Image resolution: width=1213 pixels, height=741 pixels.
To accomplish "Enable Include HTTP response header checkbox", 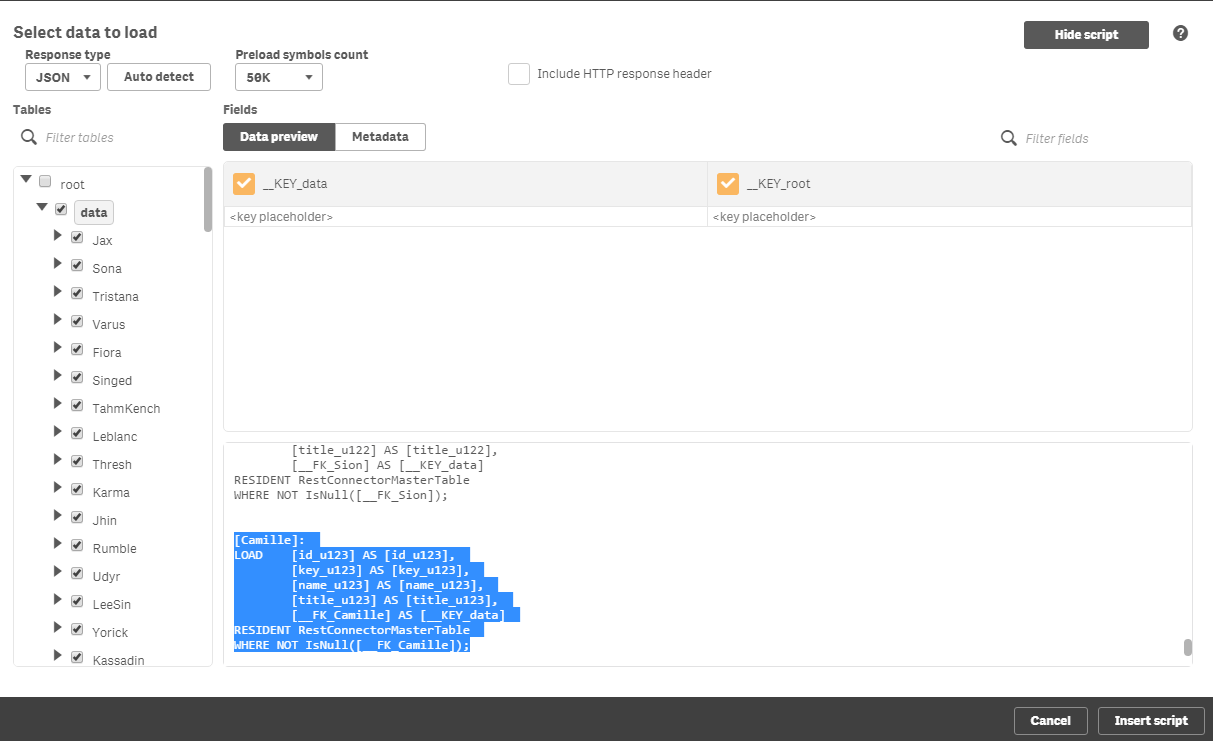I will (x=519, y=74).
